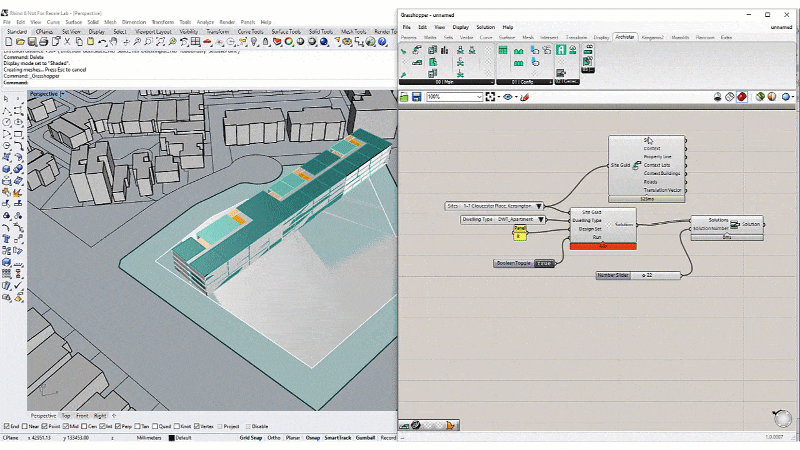This screenshot has height=450, width=800.
Task: Click the yellow Panel on Grasshopper canvas
Action: tap(519, 233)
